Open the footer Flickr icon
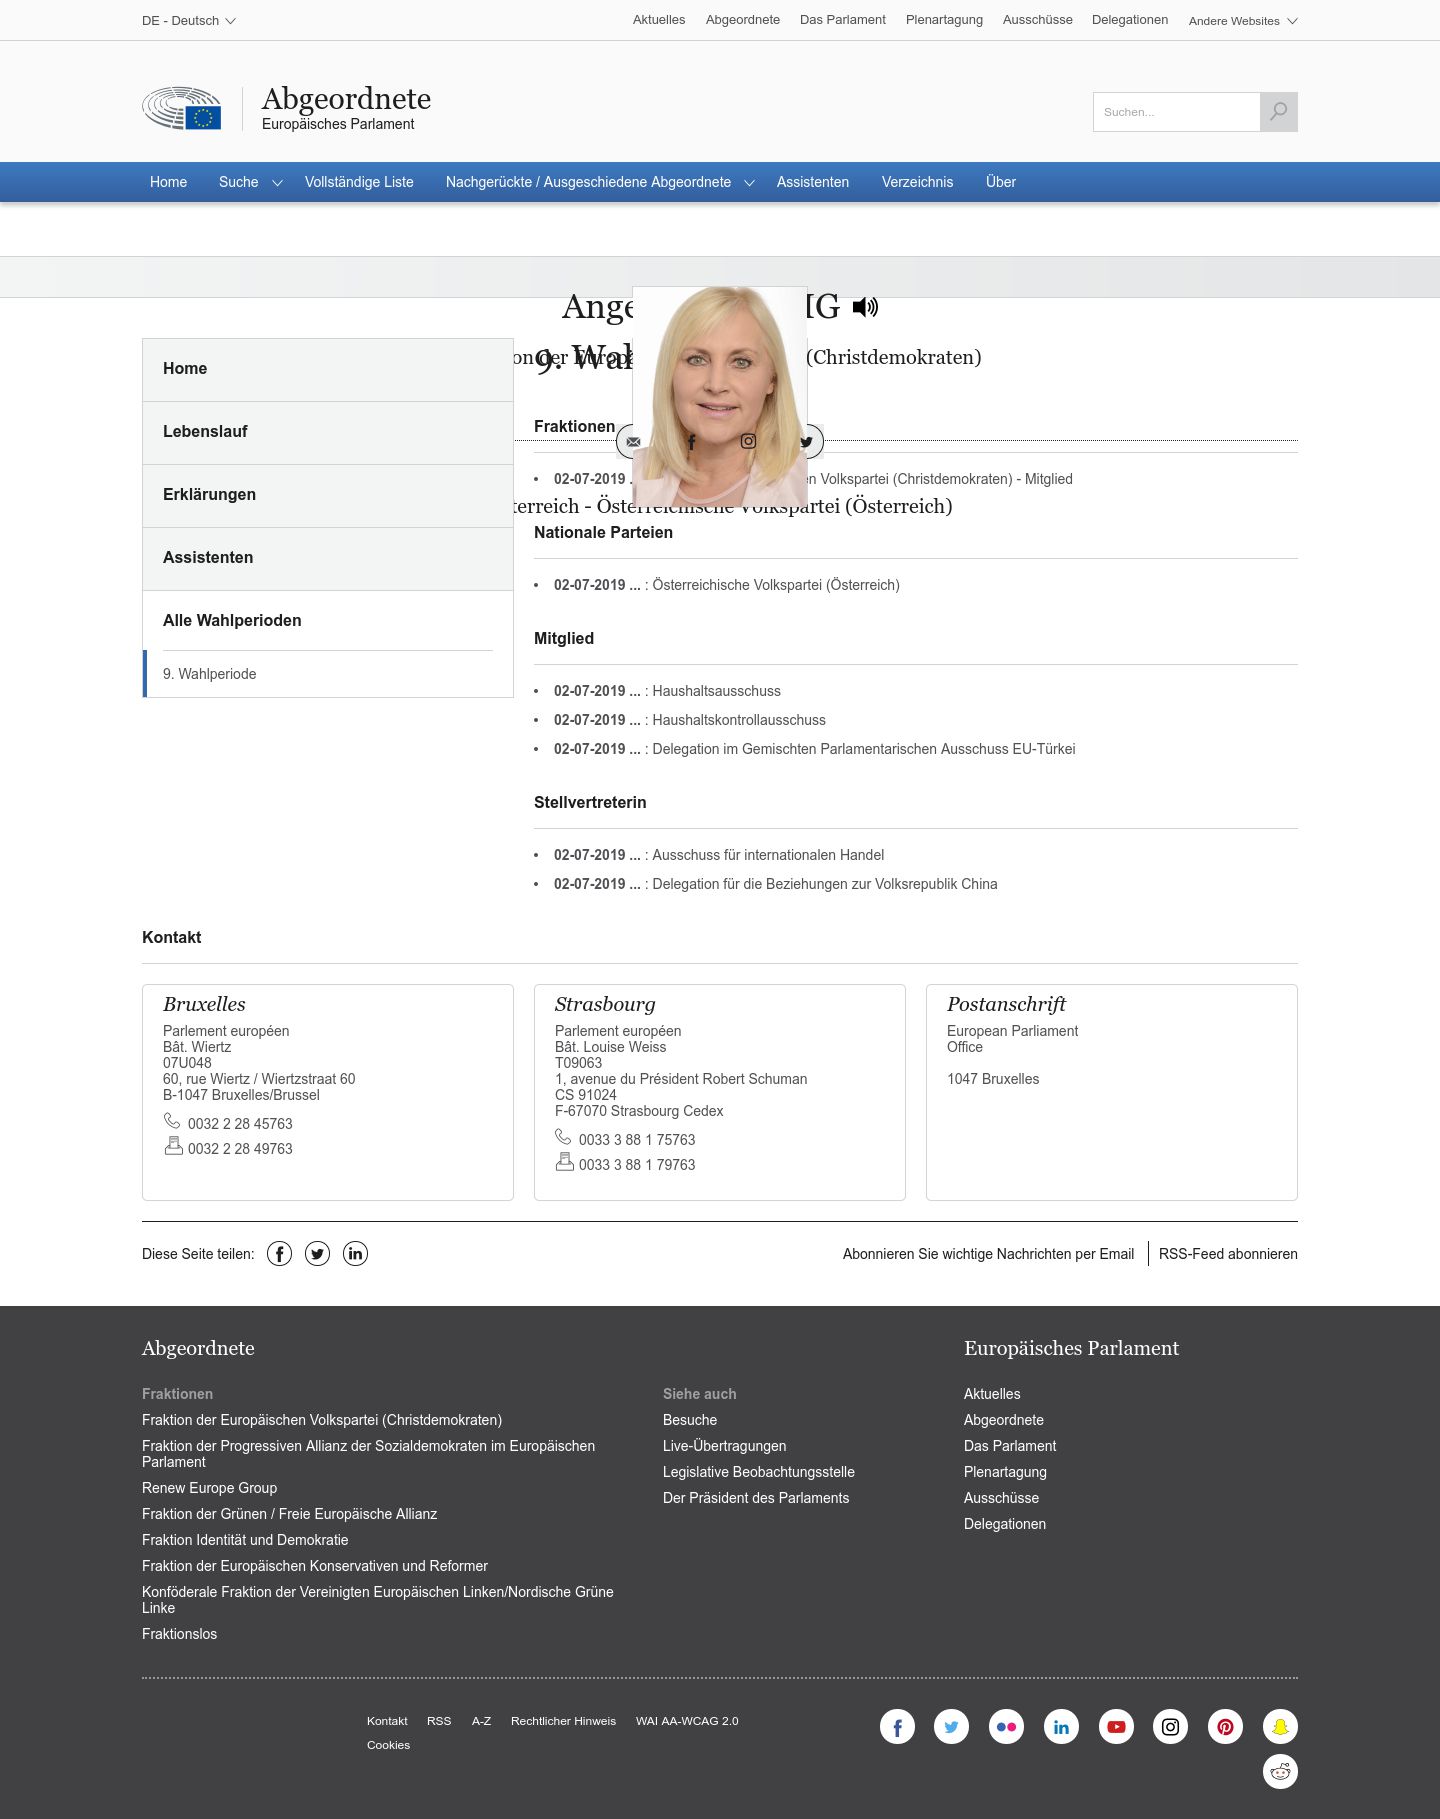The height and width of the screenshot is (1819, 1440). (1006, 1726)
